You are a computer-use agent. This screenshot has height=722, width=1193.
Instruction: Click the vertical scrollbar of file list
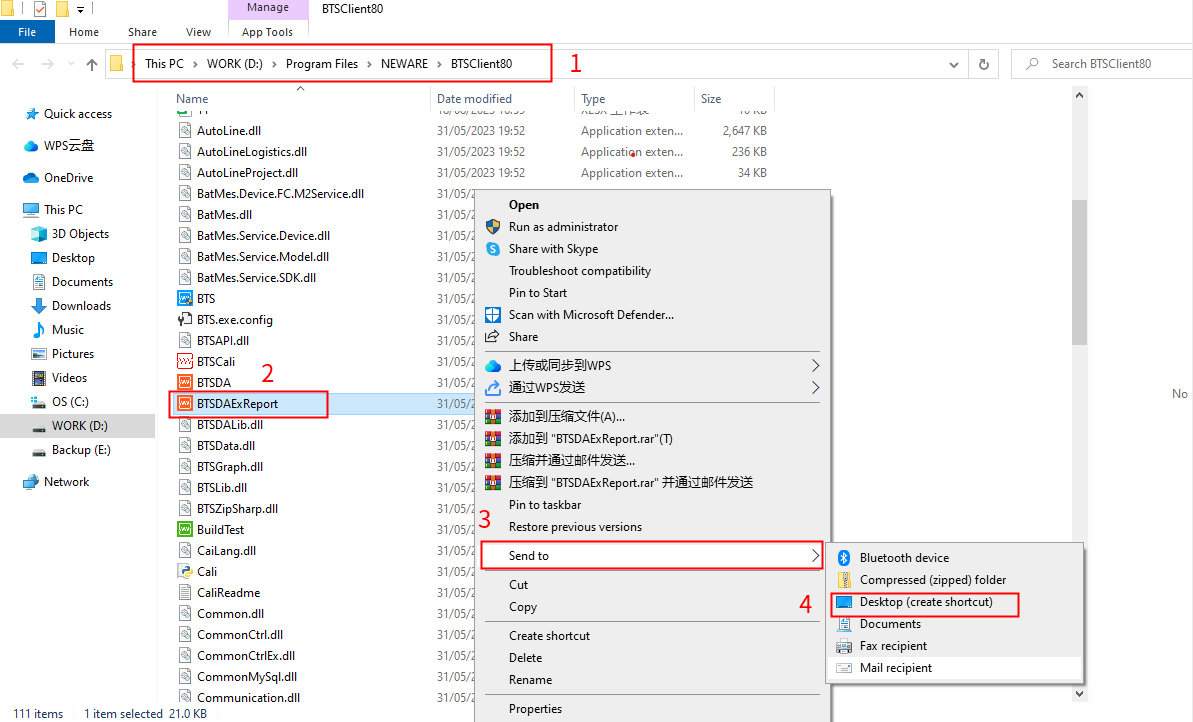[1079, 270]
